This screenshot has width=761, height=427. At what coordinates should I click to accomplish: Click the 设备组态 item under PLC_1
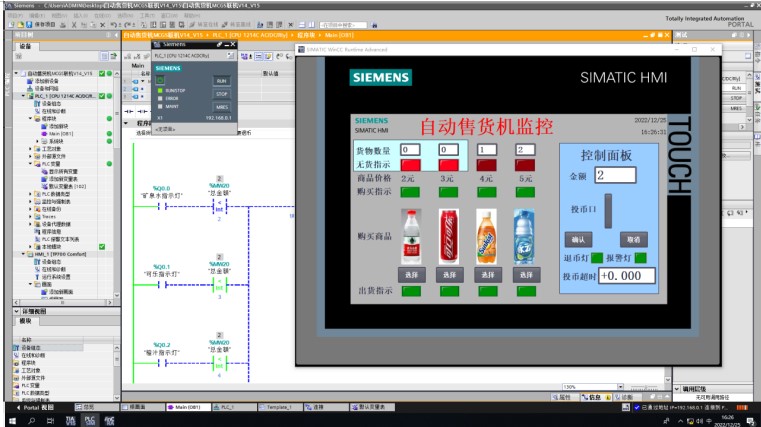tap(48, 103)
